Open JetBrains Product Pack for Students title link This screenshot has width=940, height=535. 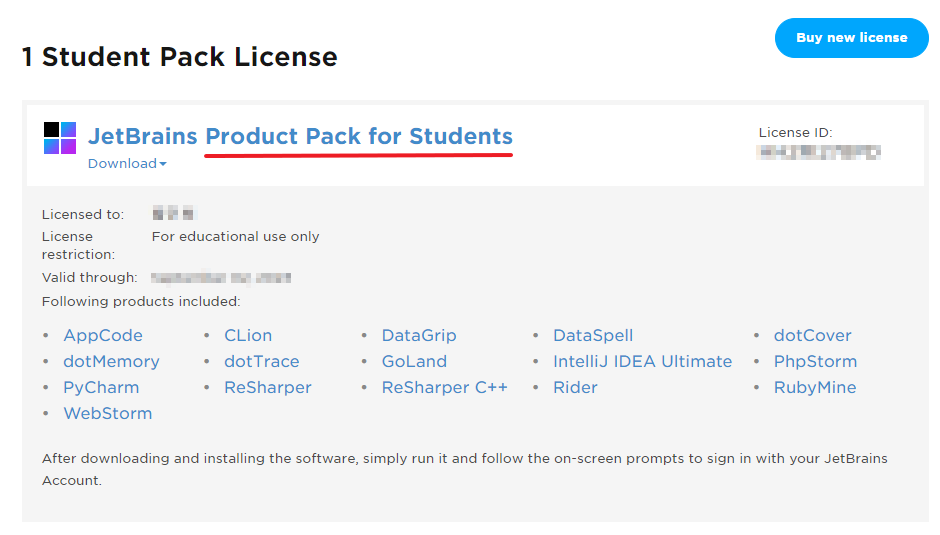(300, 136)
